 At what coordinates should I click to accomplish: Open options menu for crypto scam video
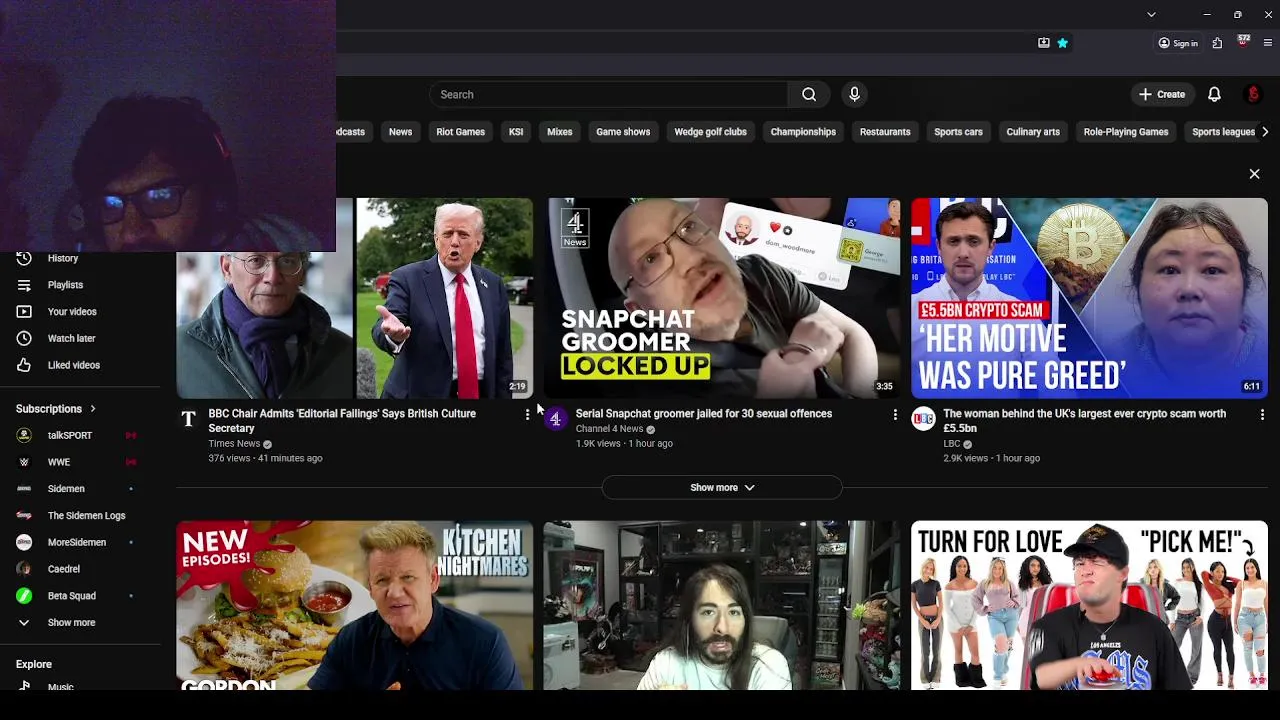click(1262, 414)
